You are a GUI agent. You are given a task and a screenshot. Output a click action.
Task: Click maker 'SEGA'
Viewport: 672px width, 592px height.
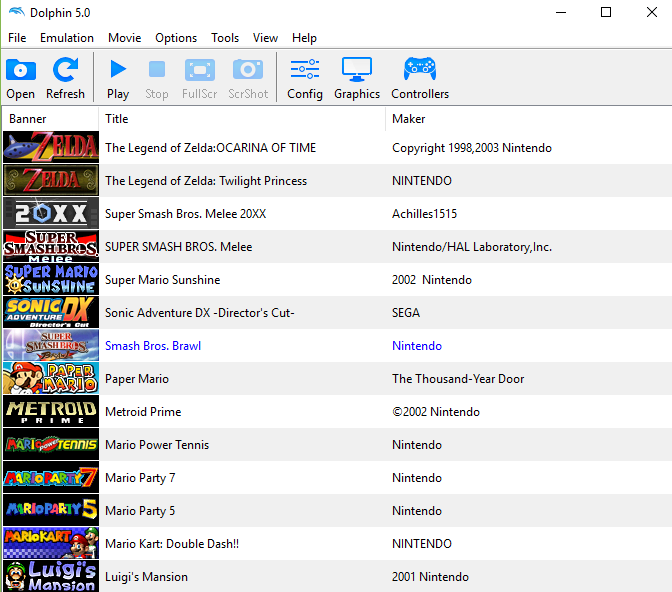click(406, 313)
